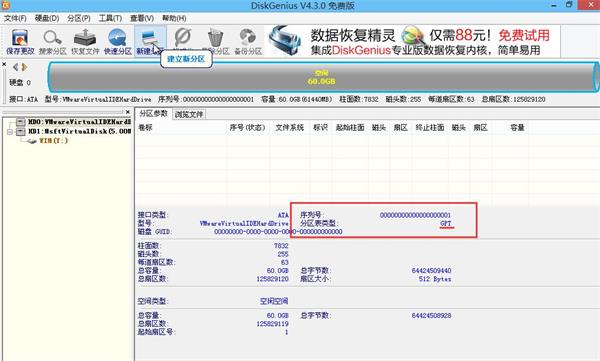
Task: Close the left disk tree panel
Action: point(128,112)
